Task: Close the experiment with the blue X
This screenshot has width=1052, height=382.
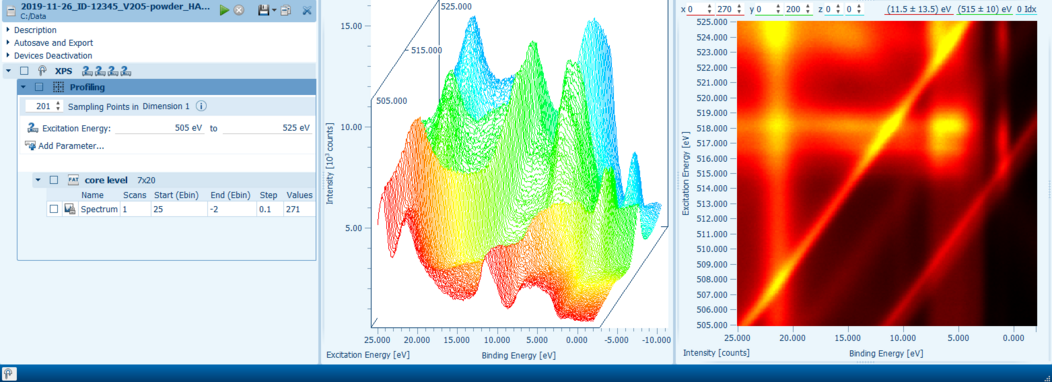Action: [x=307, y=10]
